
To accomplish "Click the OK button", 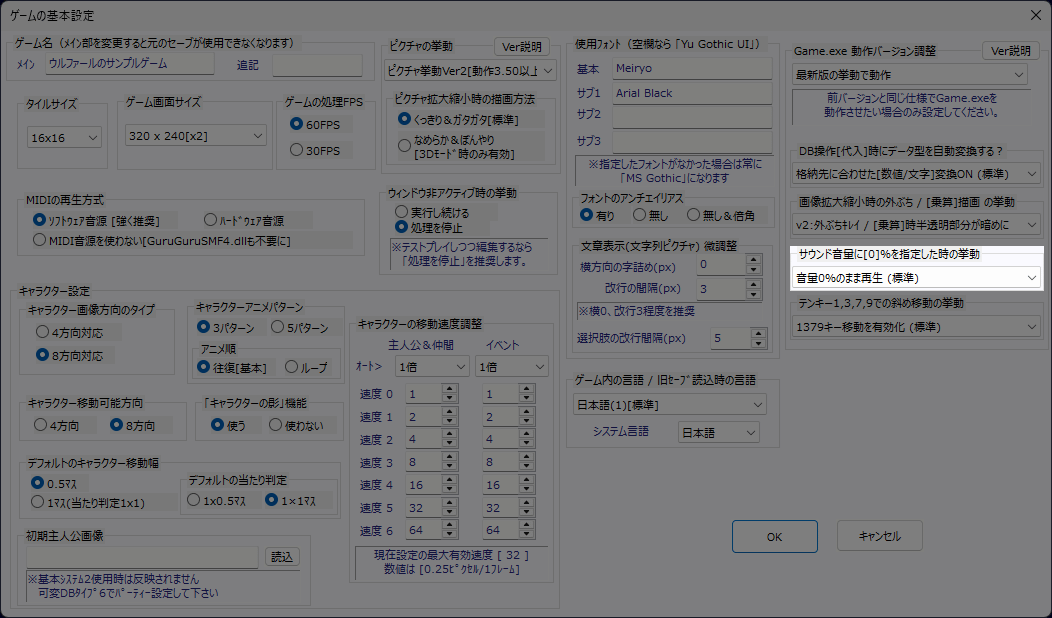I will pos(774,536).
